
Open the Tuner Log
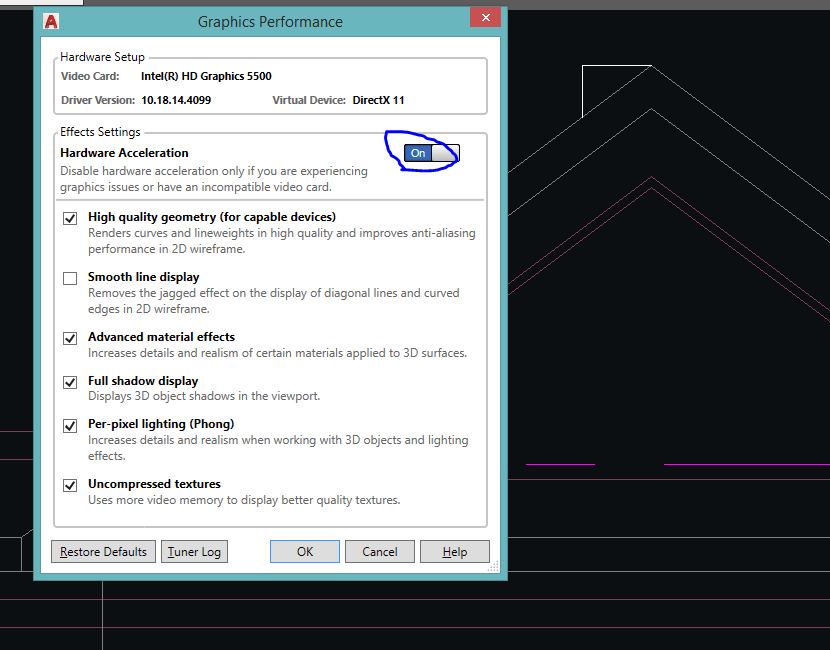click(x=194, y=551)
